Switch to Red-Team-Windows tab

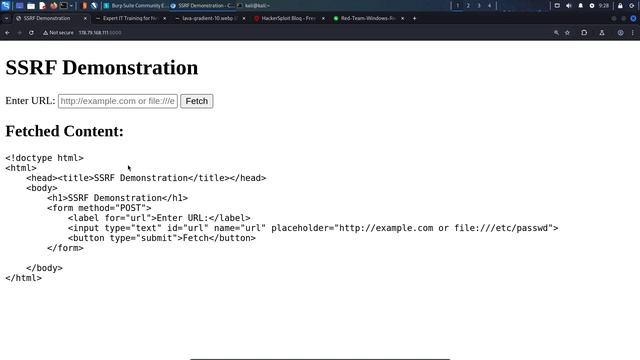[367, 18]
